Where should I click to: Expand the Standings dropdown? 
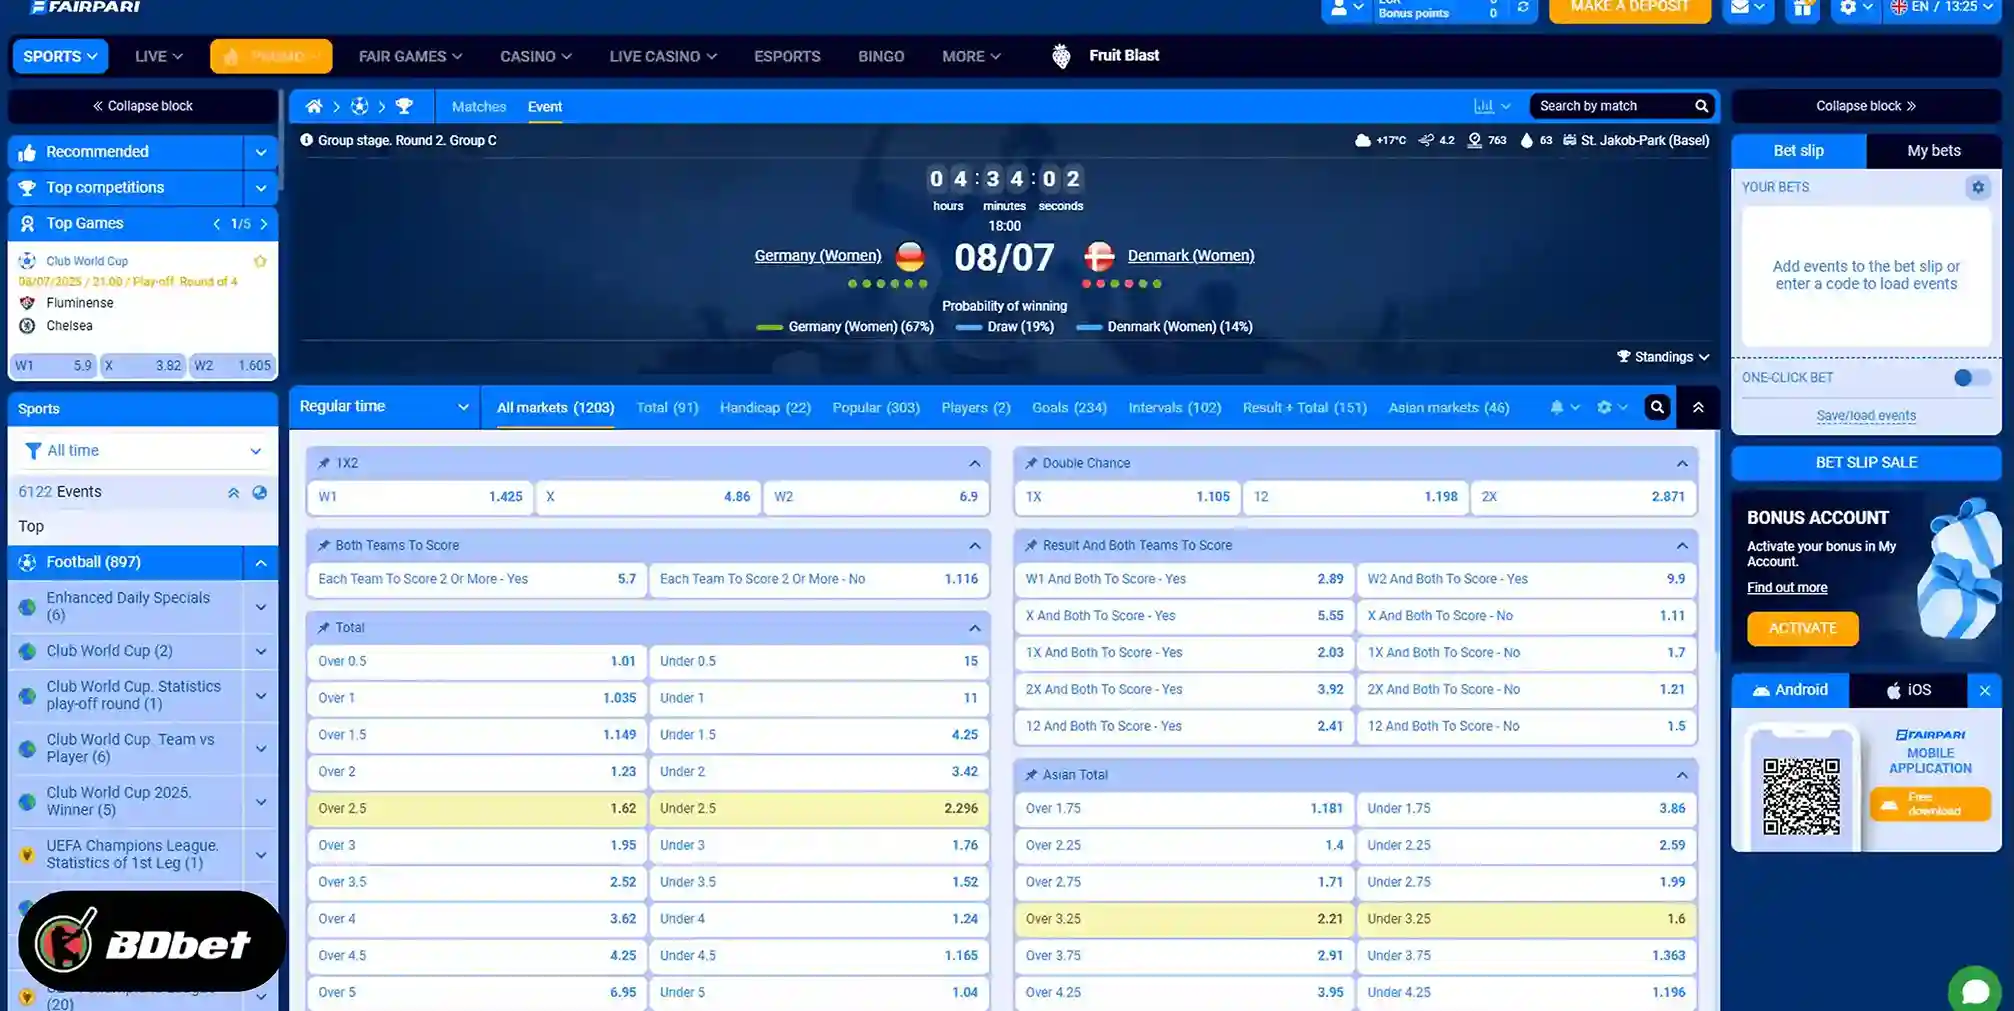(x=1663, y=357)
